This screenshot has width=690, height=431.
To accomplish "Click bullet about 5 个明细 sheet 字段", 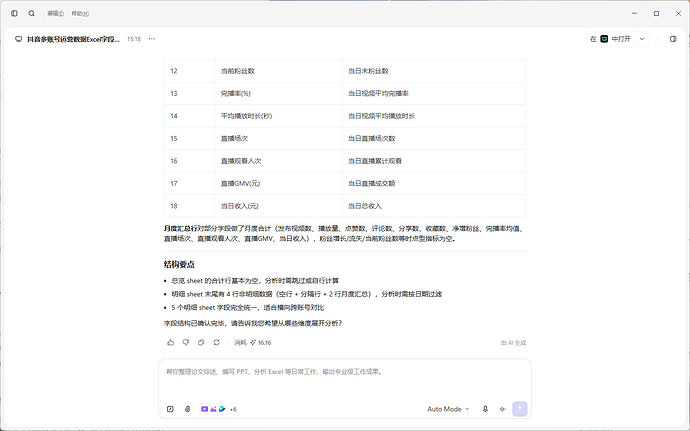I will [248, 307].
